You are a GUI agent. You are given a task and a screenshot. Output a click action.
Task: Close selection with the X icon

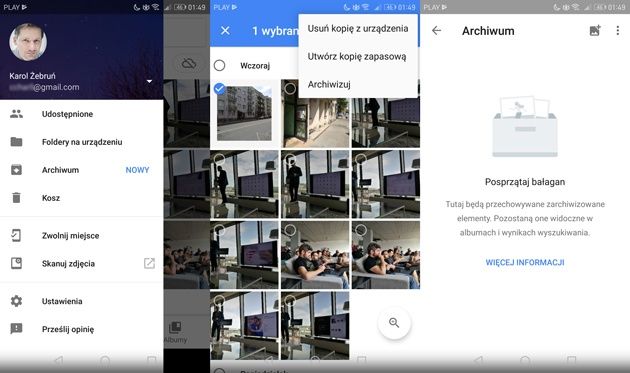pyautogui.click(x=225, y=31)
